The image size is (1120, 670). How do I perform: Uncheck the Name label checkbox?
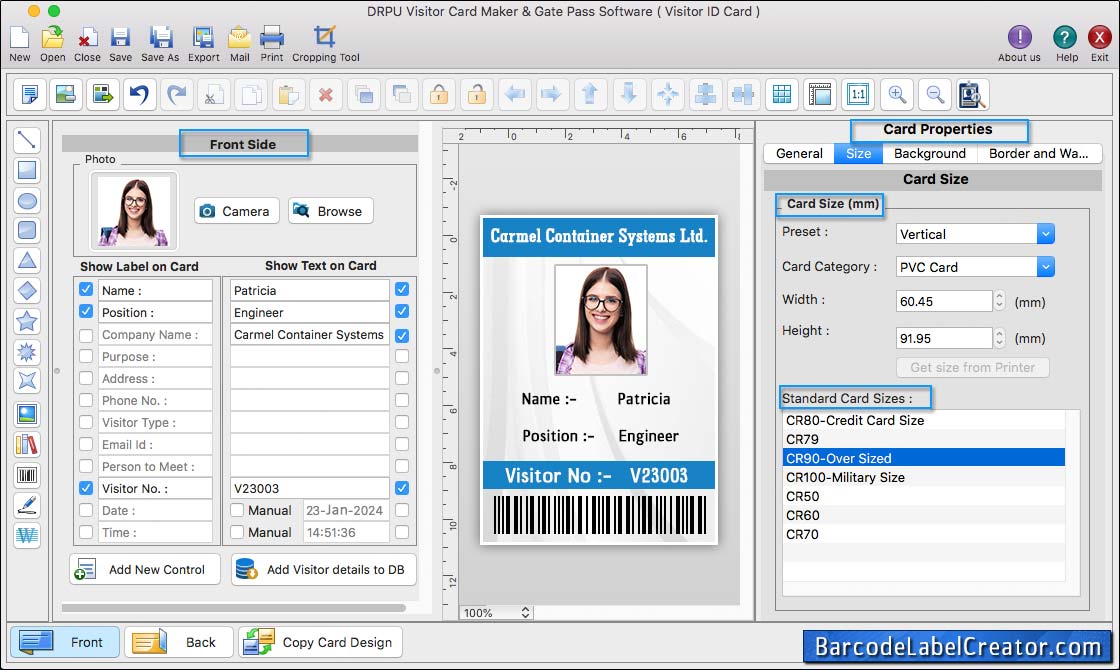(86, 289)
